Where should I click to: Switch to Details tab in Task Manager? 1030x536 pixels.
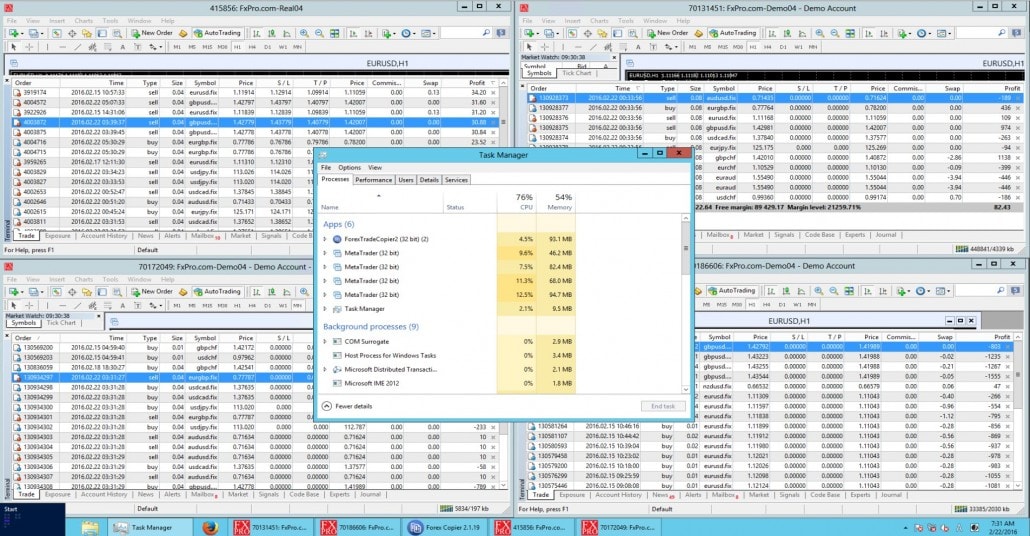click(429, 179)
